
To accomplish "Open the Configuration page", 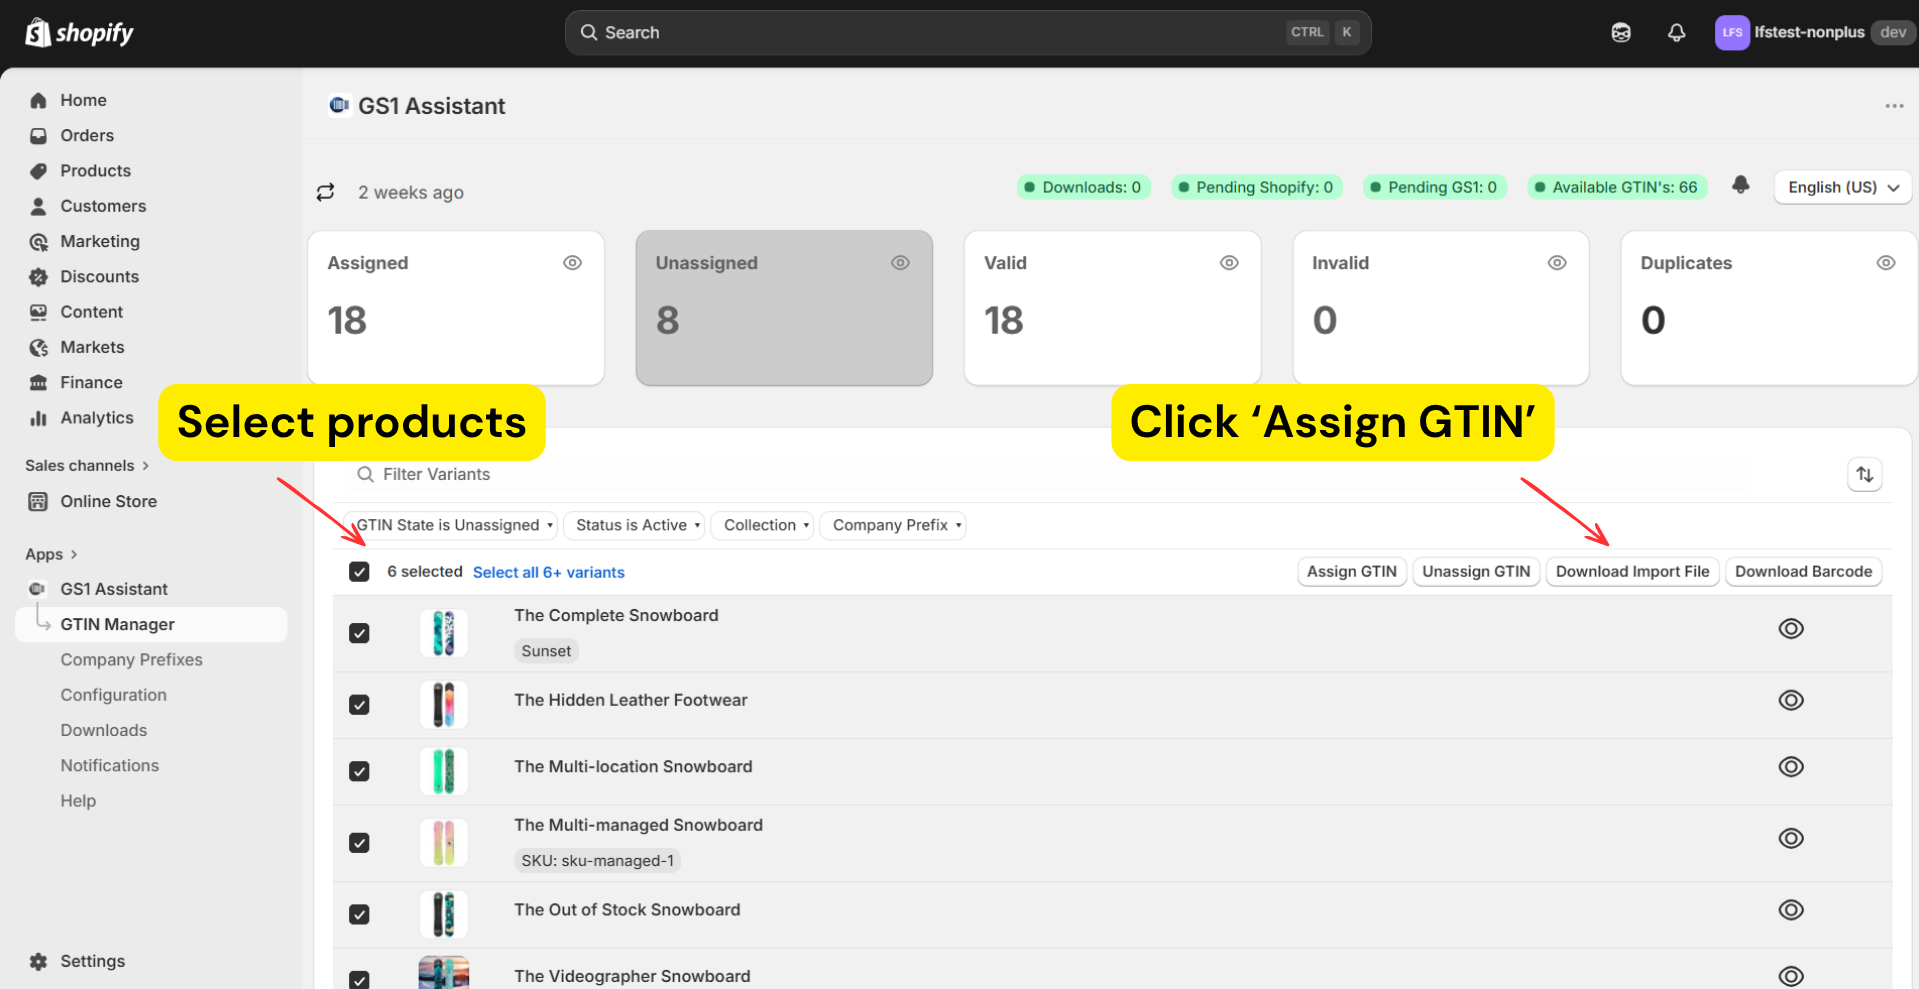I will pyautogui.click(x=113, y=695).
